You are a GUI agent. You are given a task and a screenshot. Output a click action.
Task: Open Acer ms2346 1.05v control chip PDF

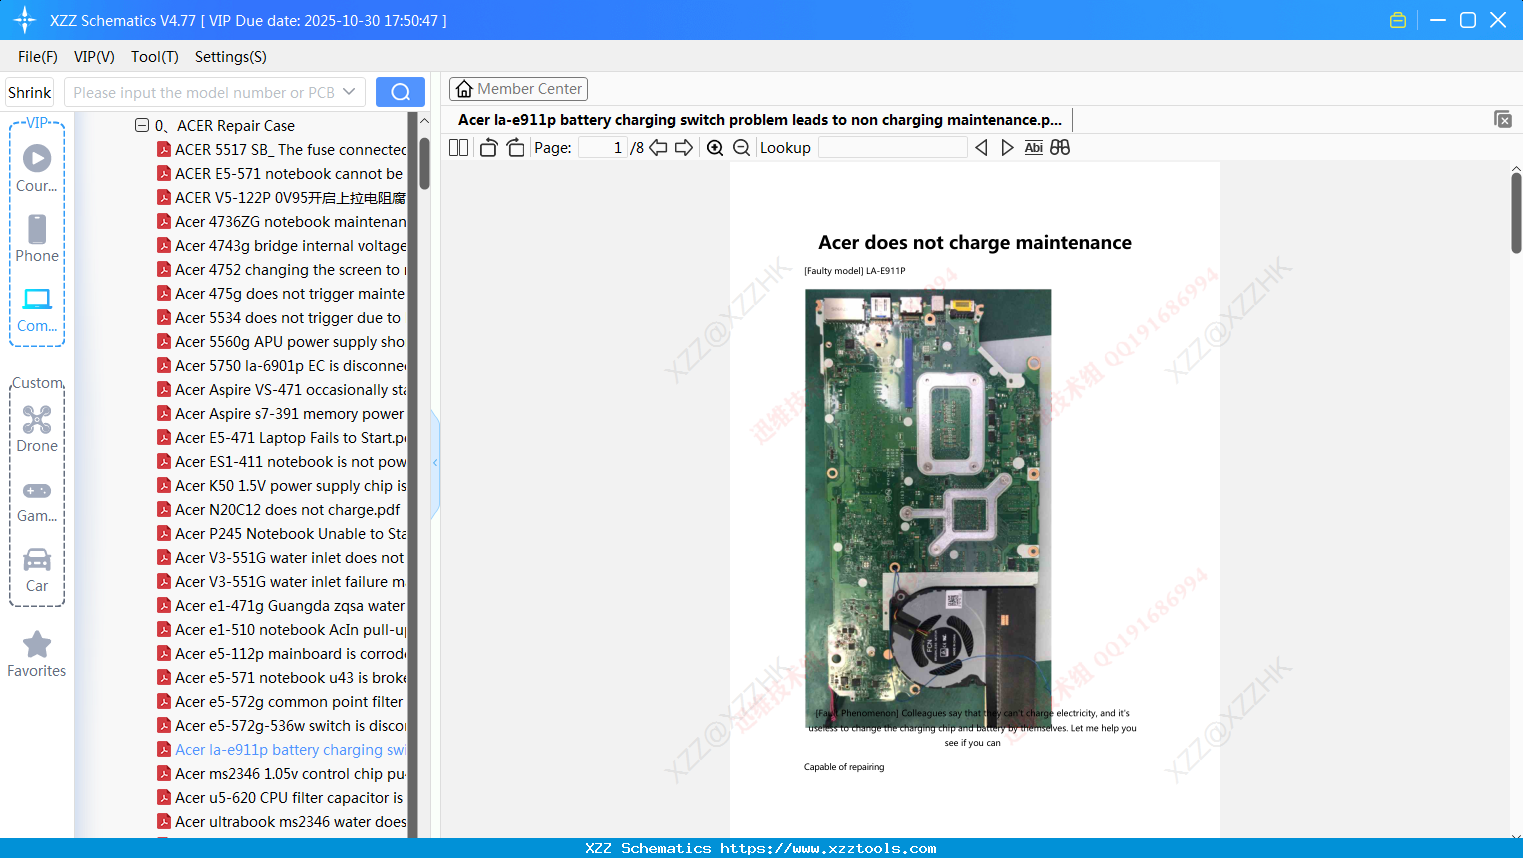281,774
